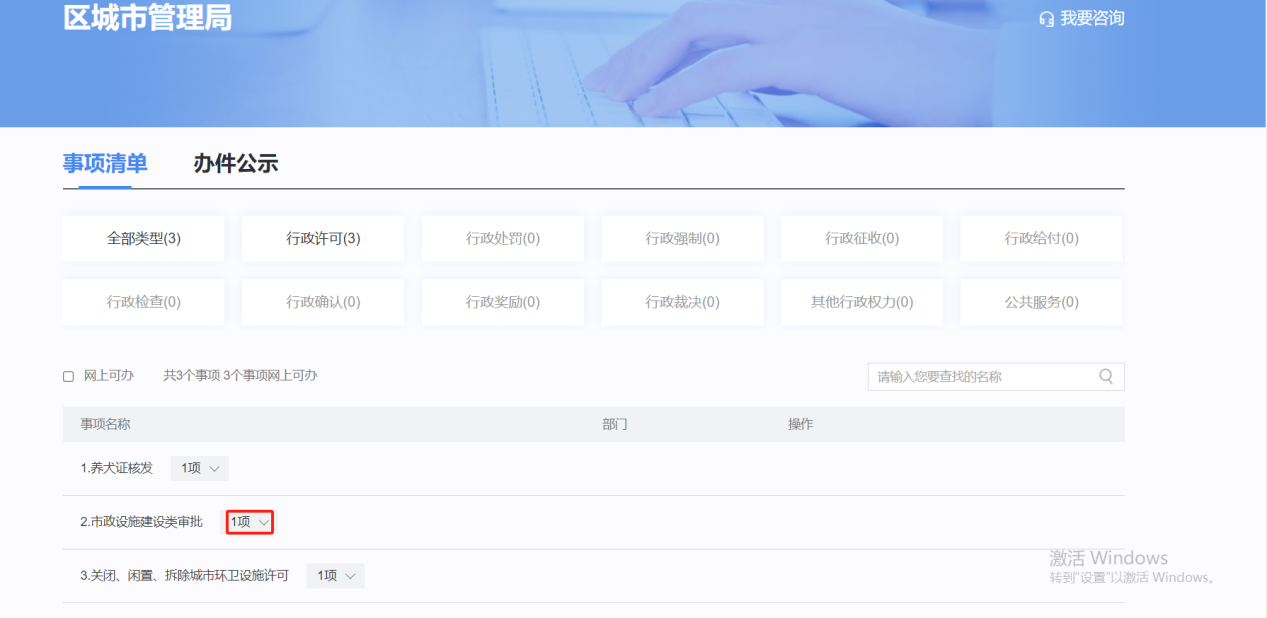The image size is (1267, 618).
Task: Click the 行政确认(0) category
Action: point(322,301)
